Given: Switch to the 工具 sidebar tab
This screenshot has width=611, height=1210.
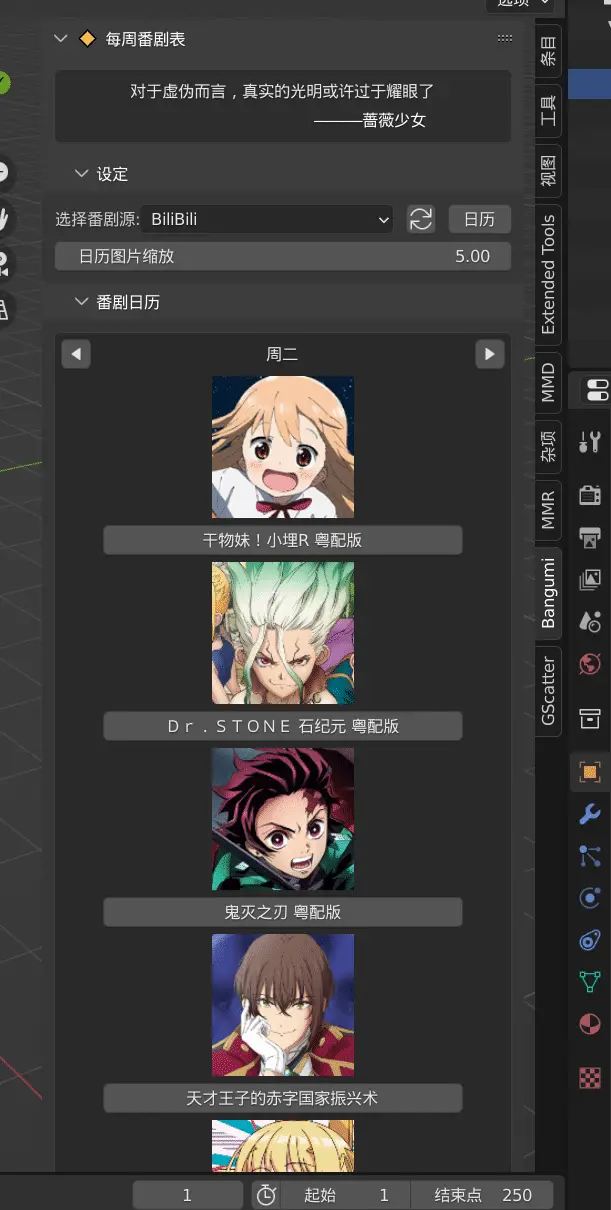Looking at the screenshot, I should pyautogui.click(x=548, y=110).
